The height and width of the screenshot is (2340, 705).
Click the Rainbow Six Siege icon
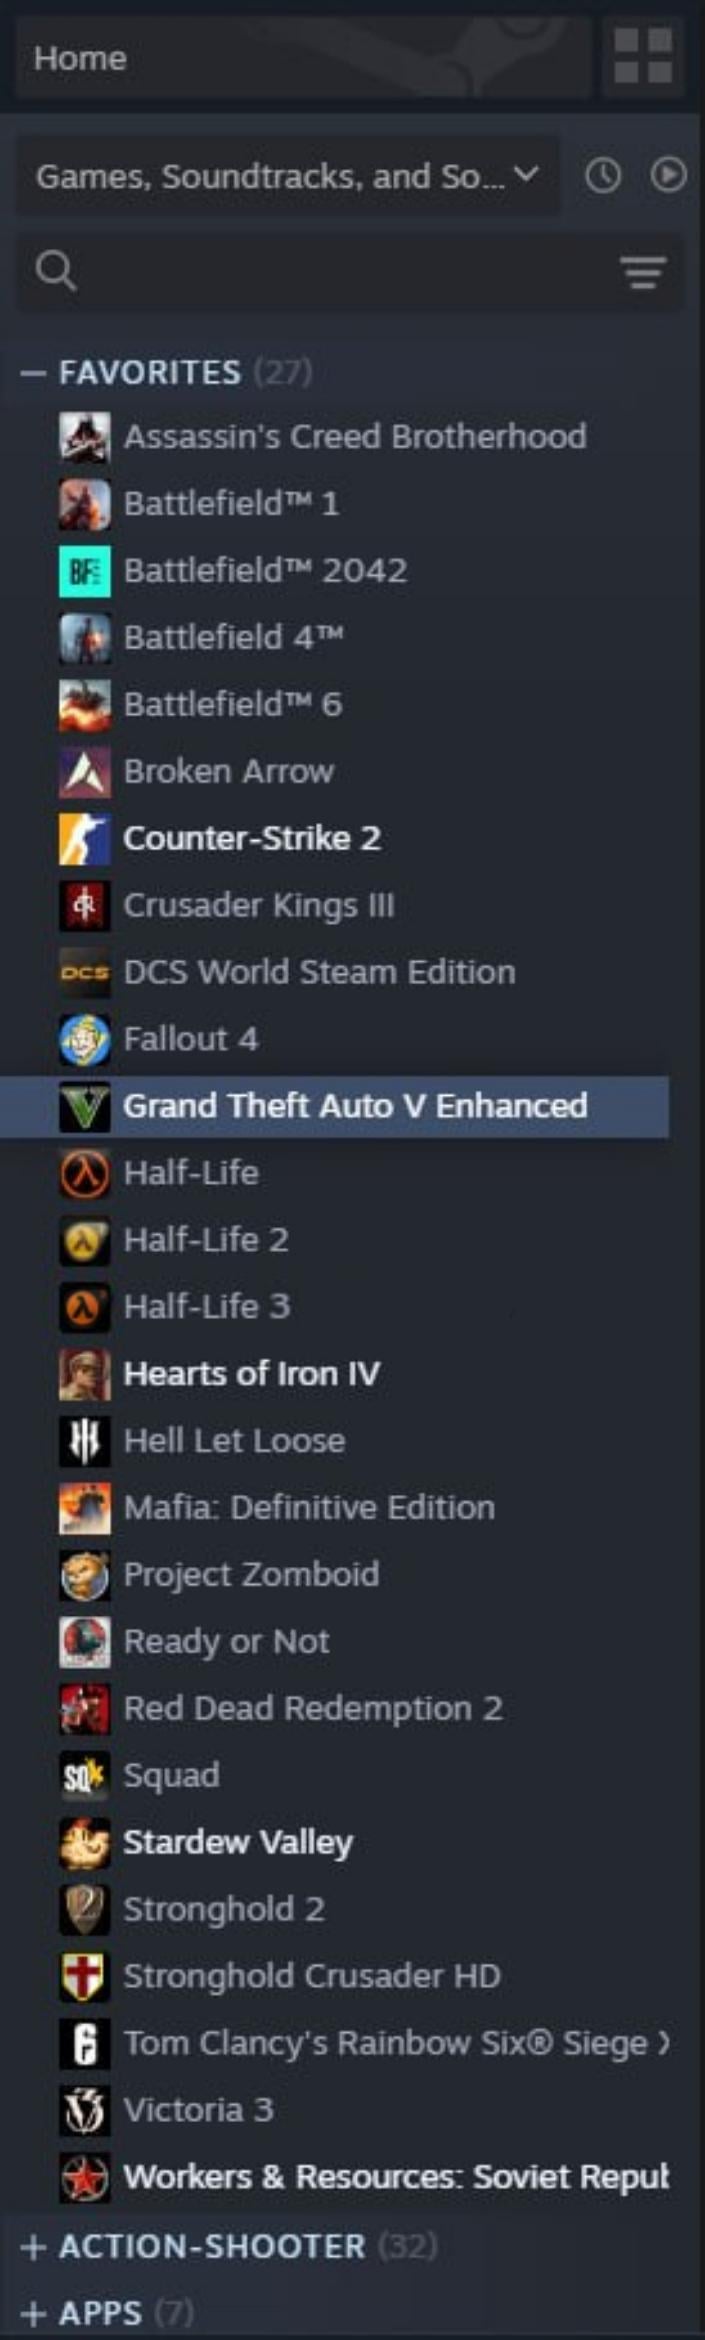point(85,2043)
